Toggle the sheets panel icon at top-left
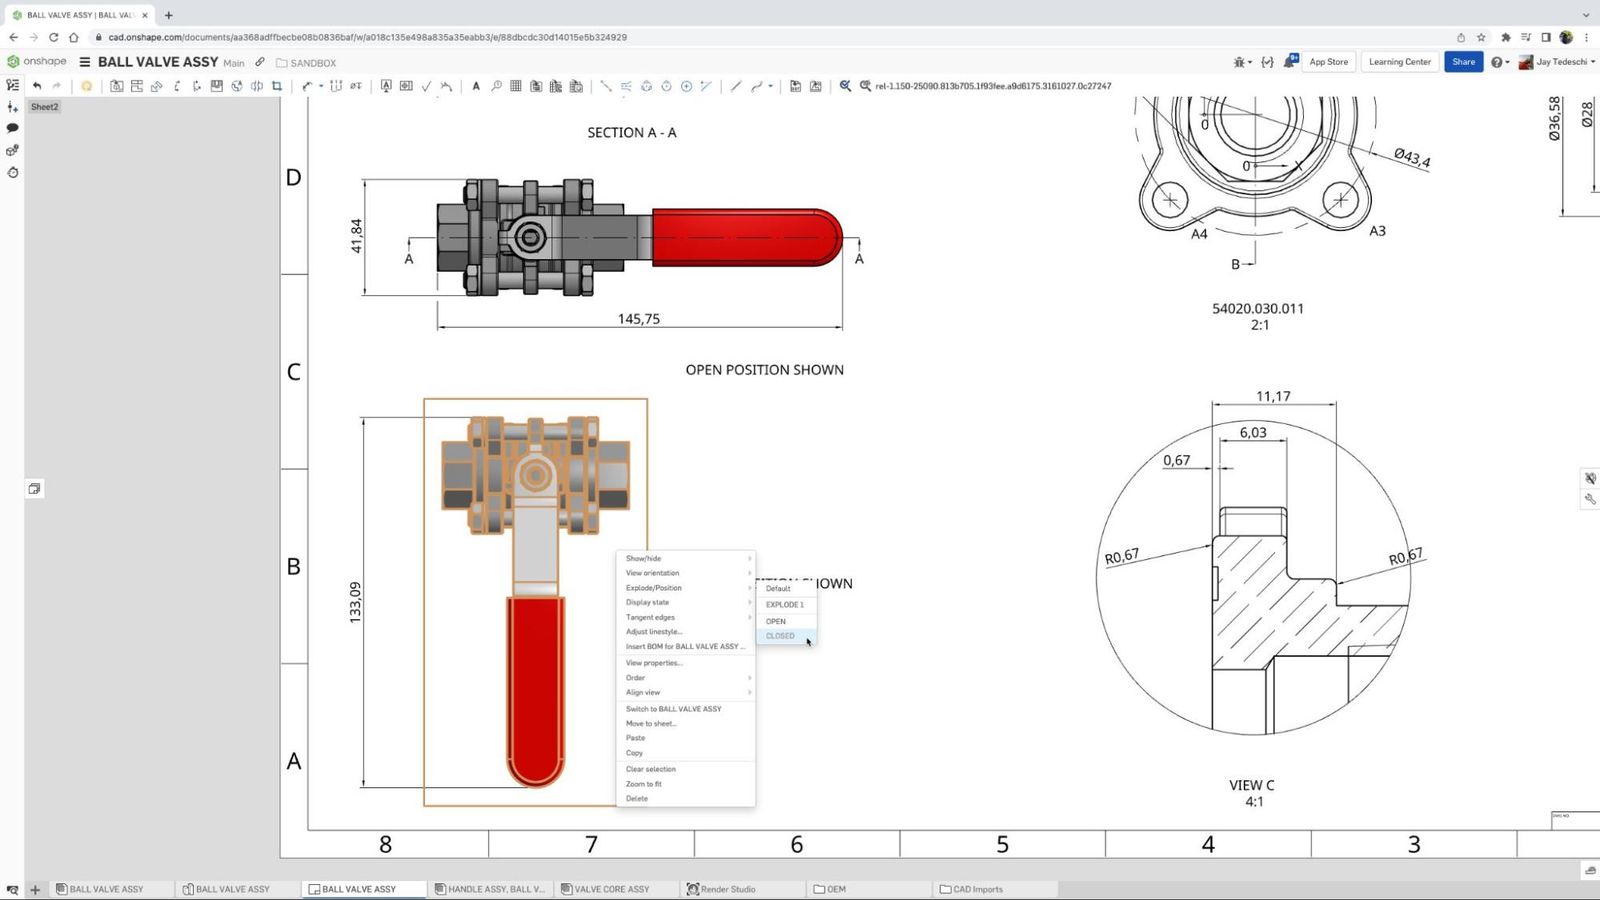This screenshot has width=1600, height=900. tap(13, 85)
